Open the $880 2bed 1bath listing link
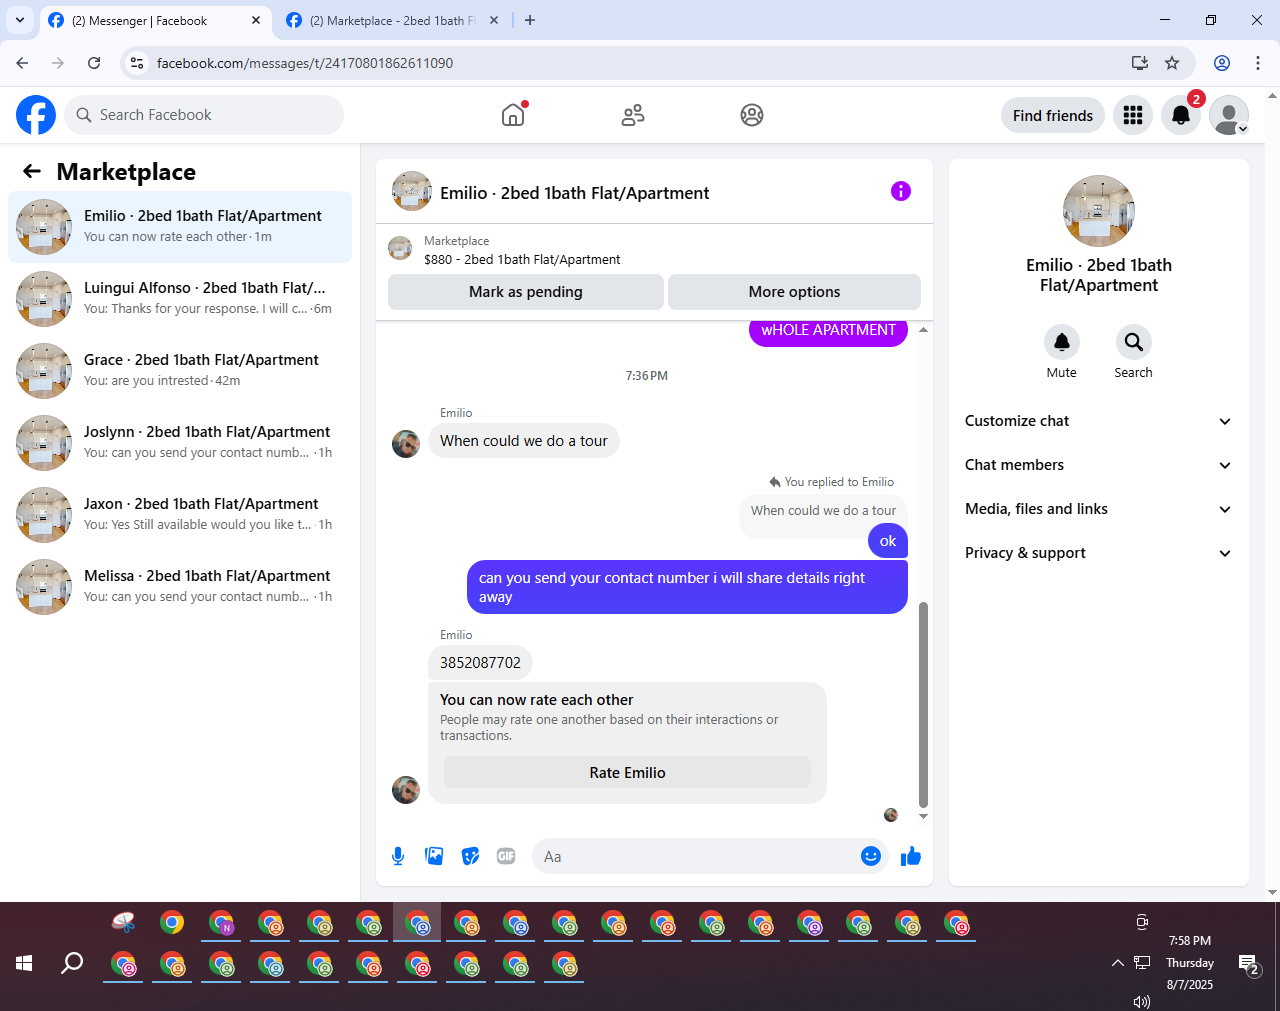Image resolution: width=1280 pixels, height=1011 pixels. (522, 259)
